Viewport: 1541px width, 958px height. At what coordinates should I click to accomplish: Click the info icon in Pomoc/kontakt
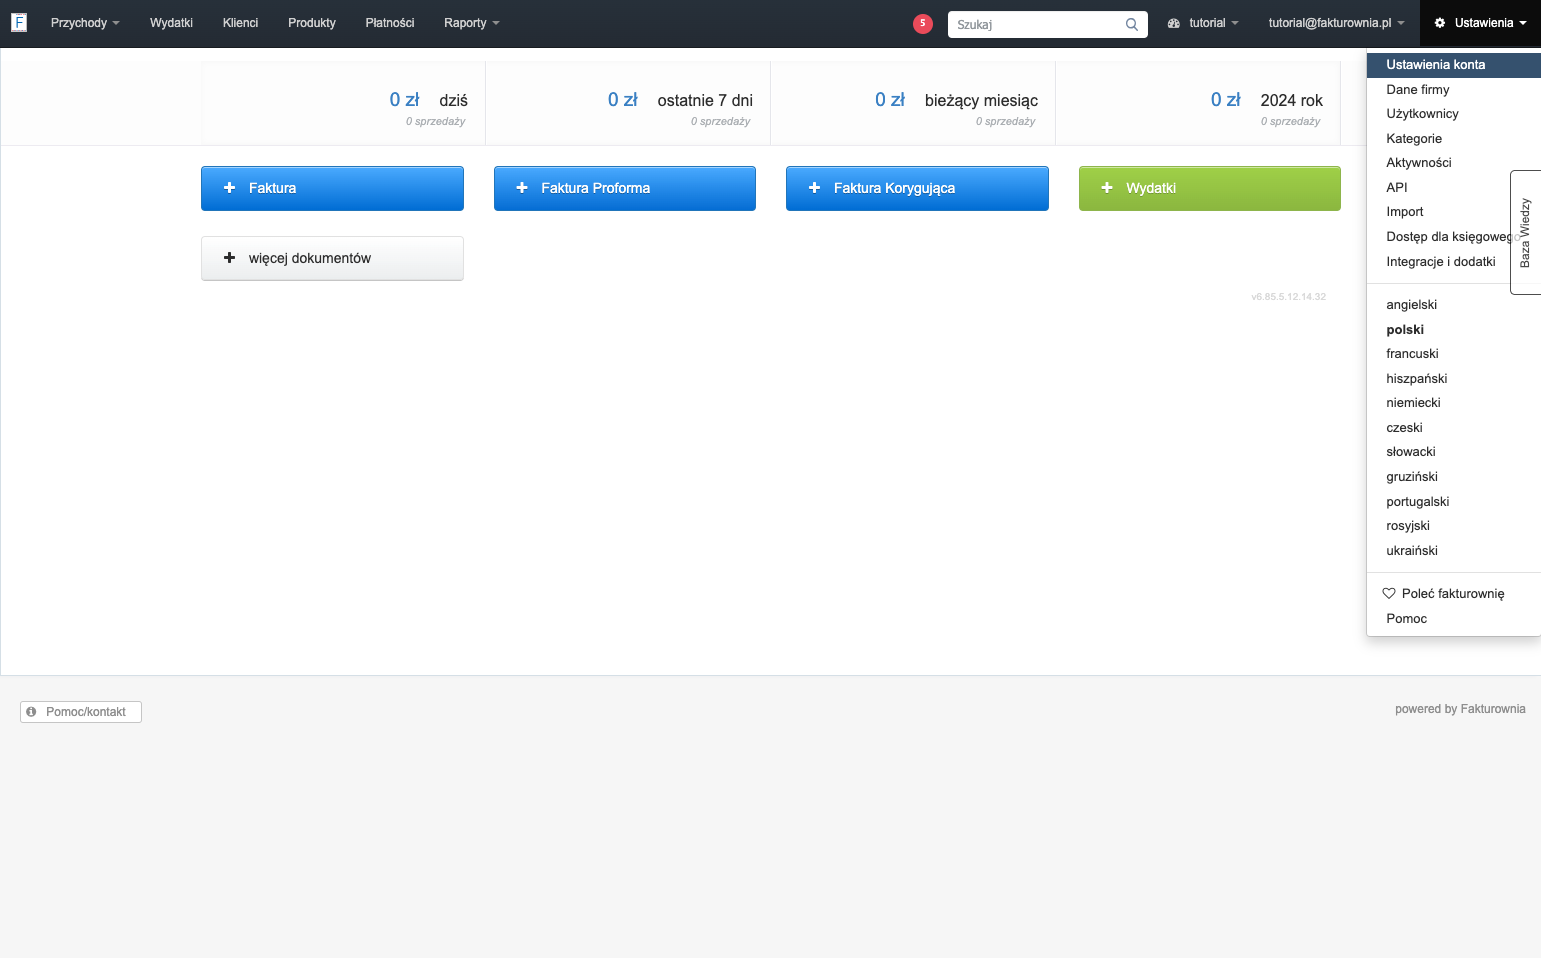tap(32, 712)
